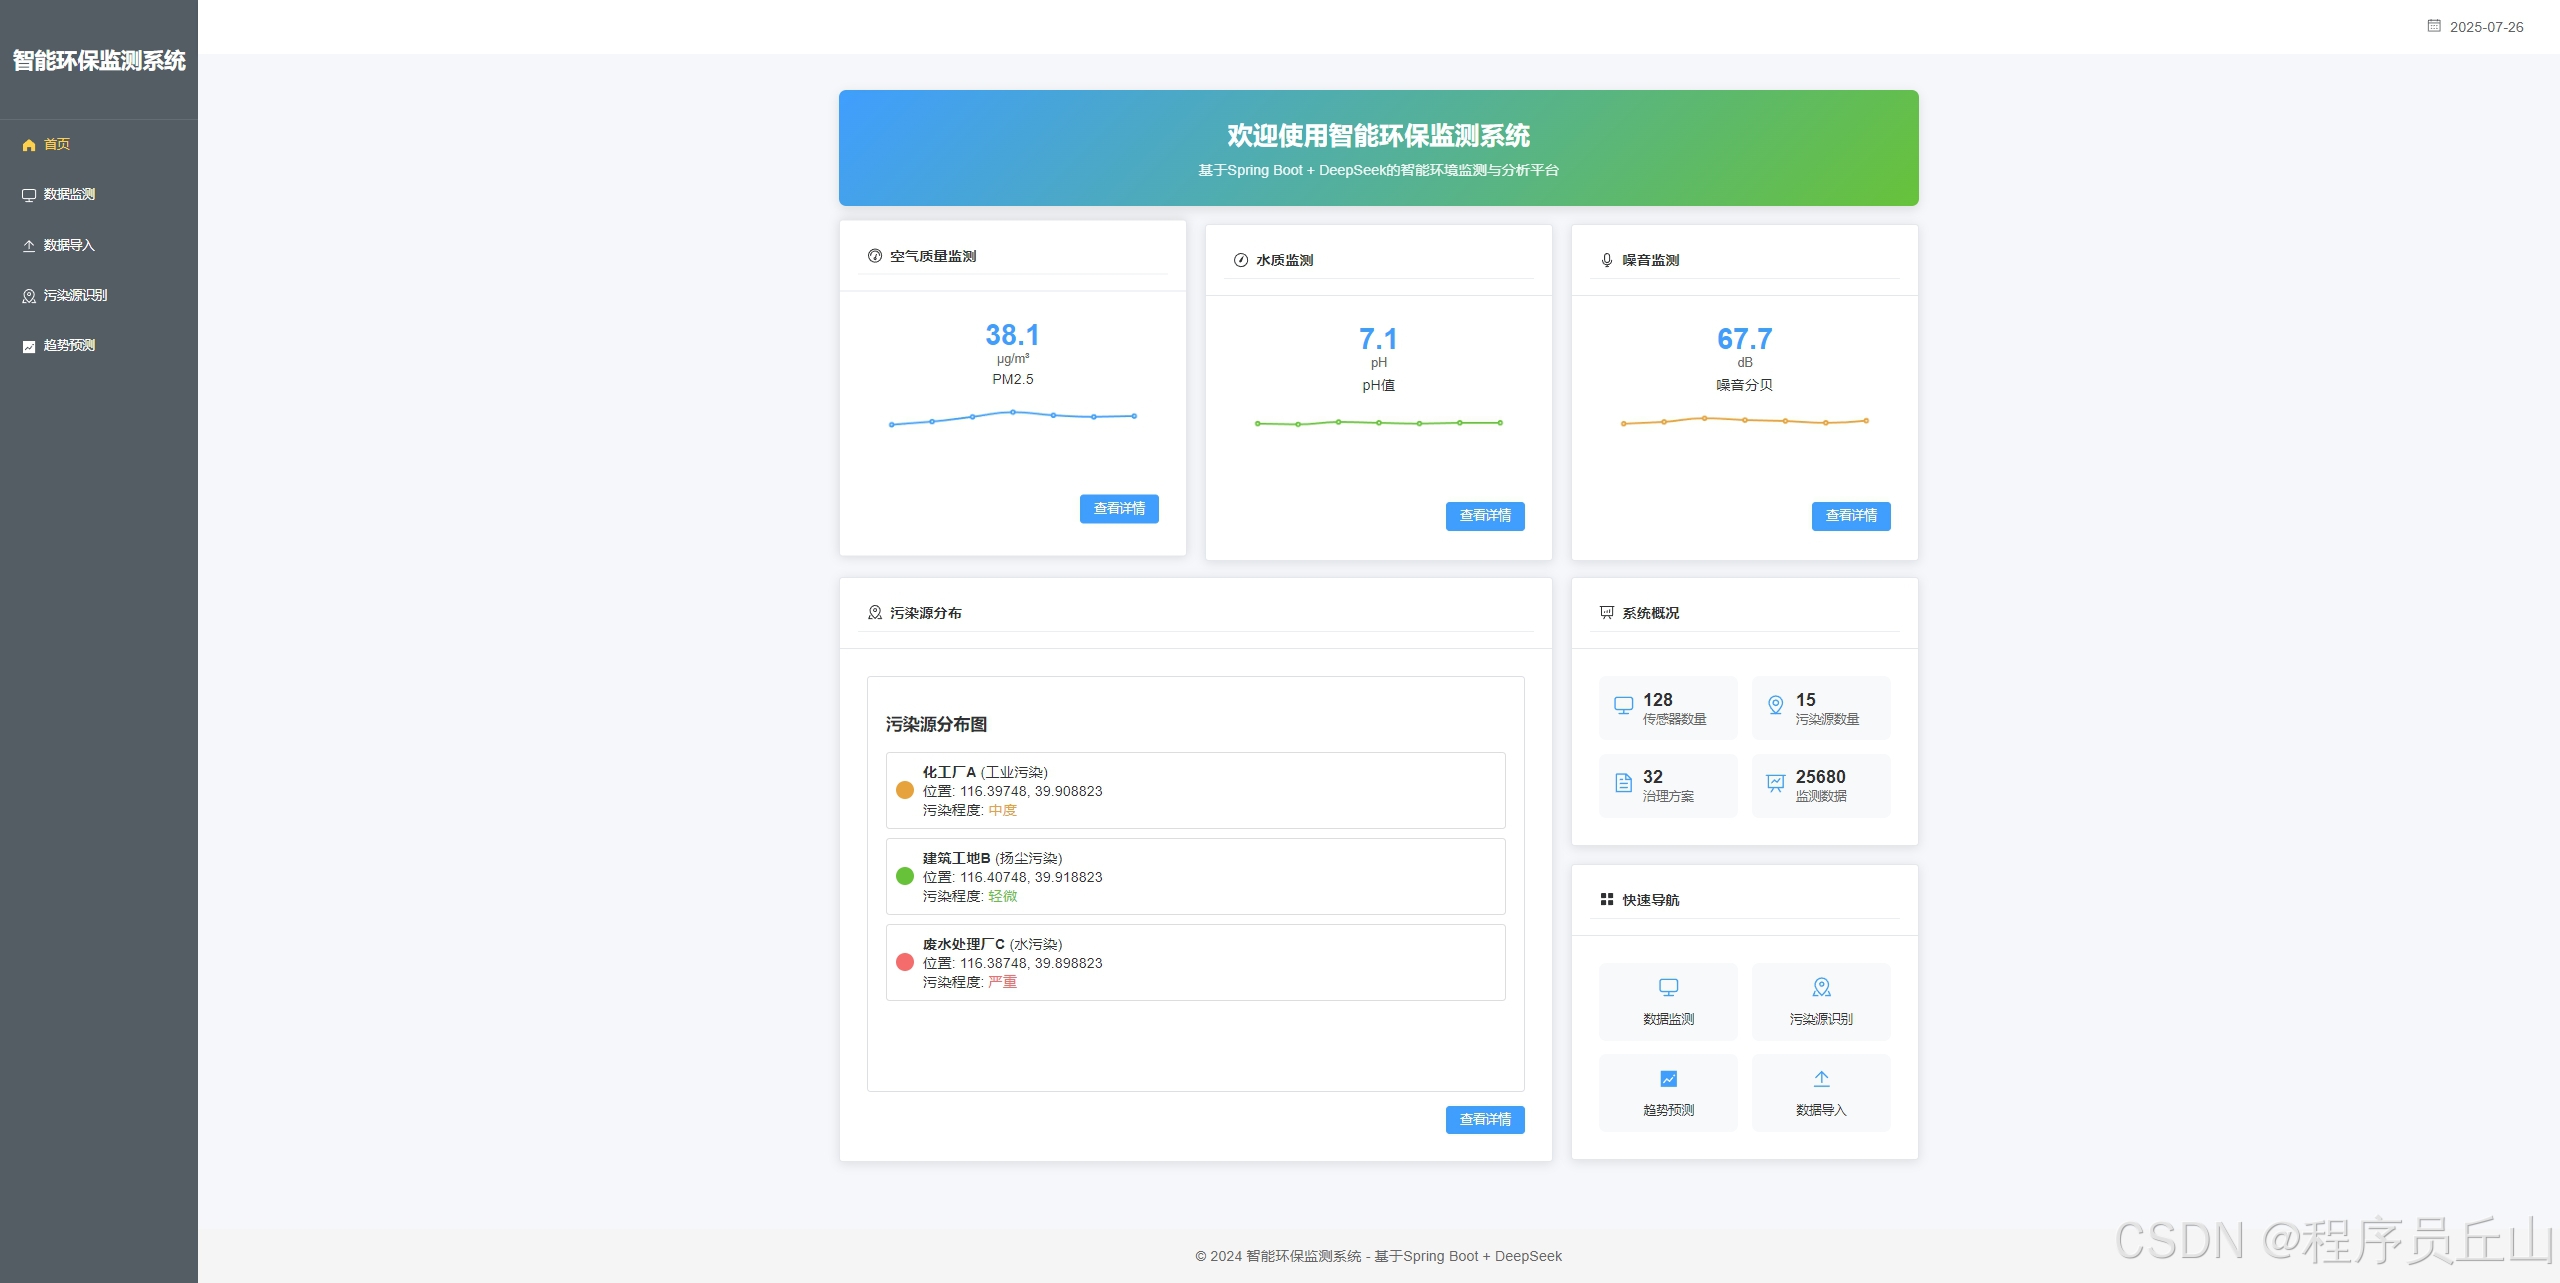Click the 欢迎使用智能环保监测系统 banner heading
This screenshot has width=2560, height=1283.
click(x=1379, y=135)
